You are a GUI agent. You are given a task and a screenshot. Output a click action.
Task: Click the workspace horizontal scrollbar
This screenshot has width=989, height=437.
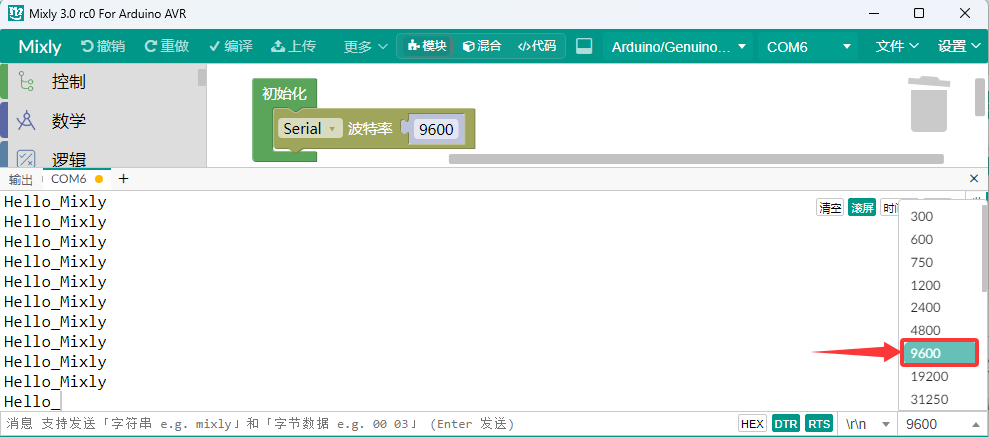[696, 159]
